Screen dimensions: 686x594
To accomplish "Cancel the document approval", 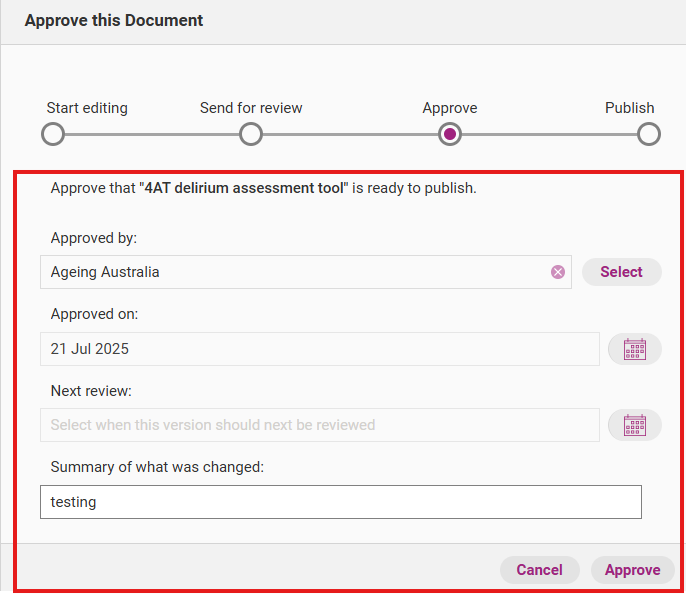I will point(539,570).
